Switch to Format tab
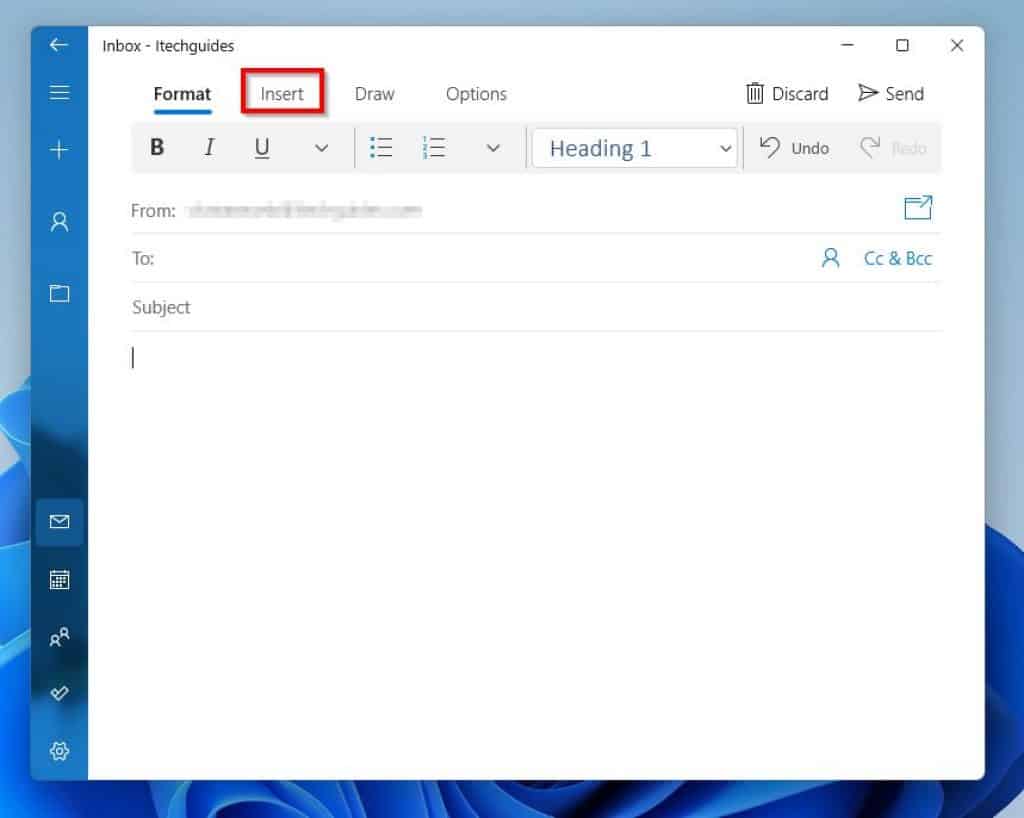 [x=182, y=94]
